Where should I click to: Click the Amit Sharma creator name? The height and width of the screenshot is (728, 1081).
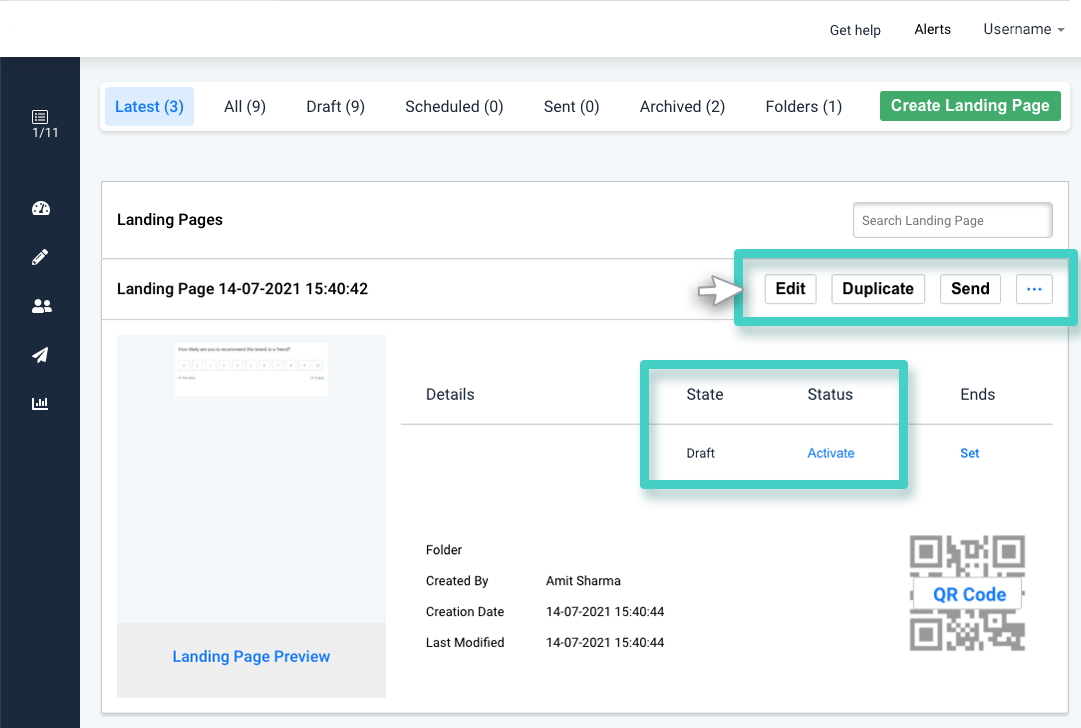583,580
